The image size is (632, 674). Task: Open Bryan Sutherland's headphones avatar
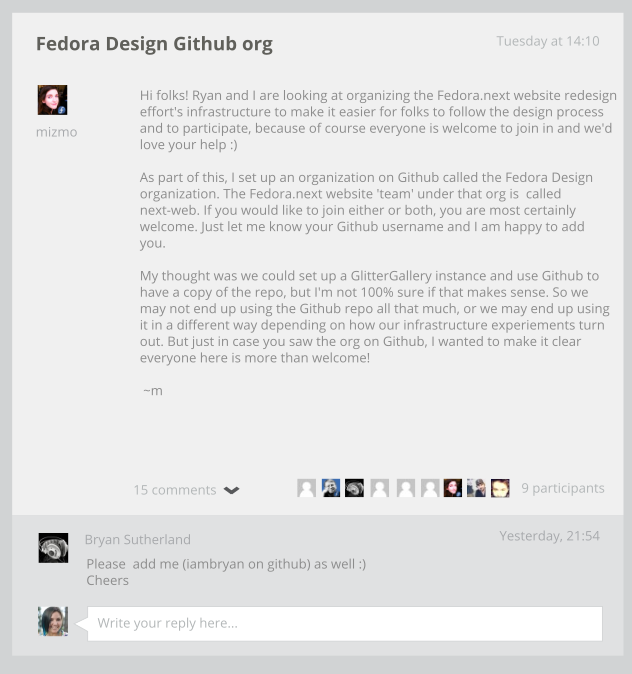click(x=53, y=548)
